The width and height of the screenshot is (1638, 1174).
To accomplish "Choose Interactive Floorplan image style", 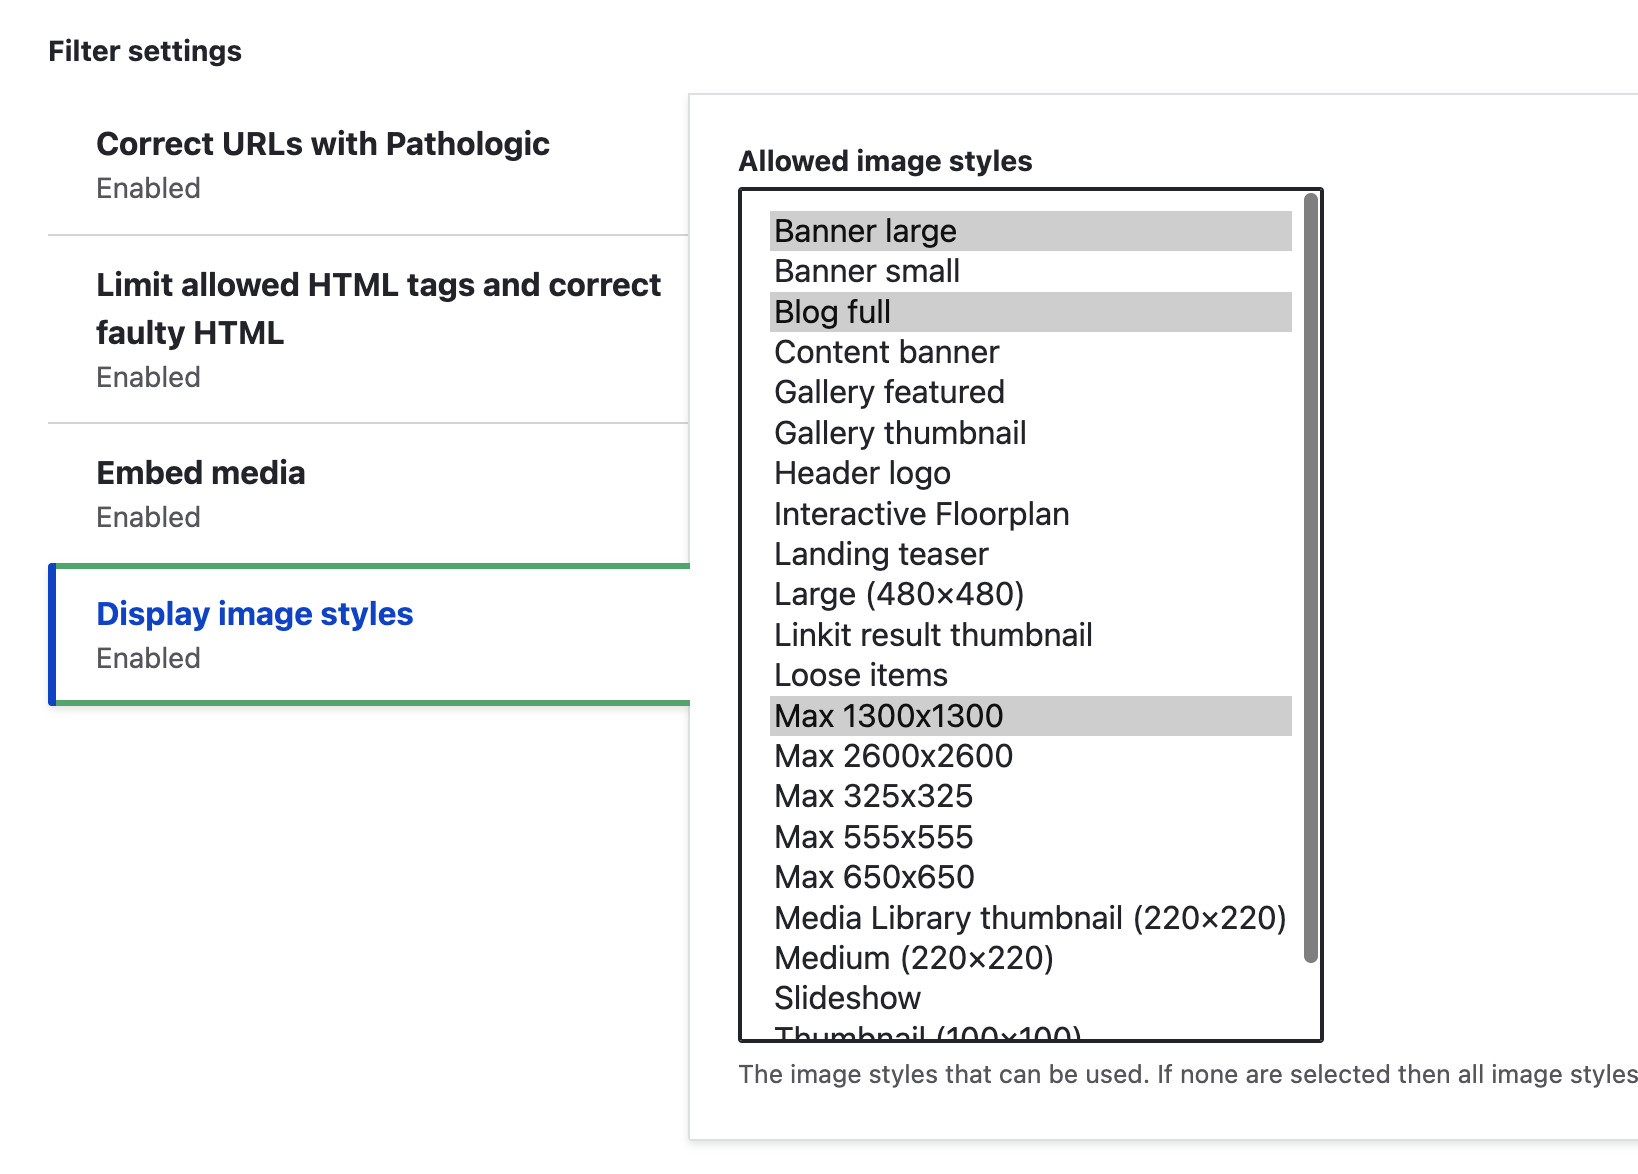I will pos(921,514).
